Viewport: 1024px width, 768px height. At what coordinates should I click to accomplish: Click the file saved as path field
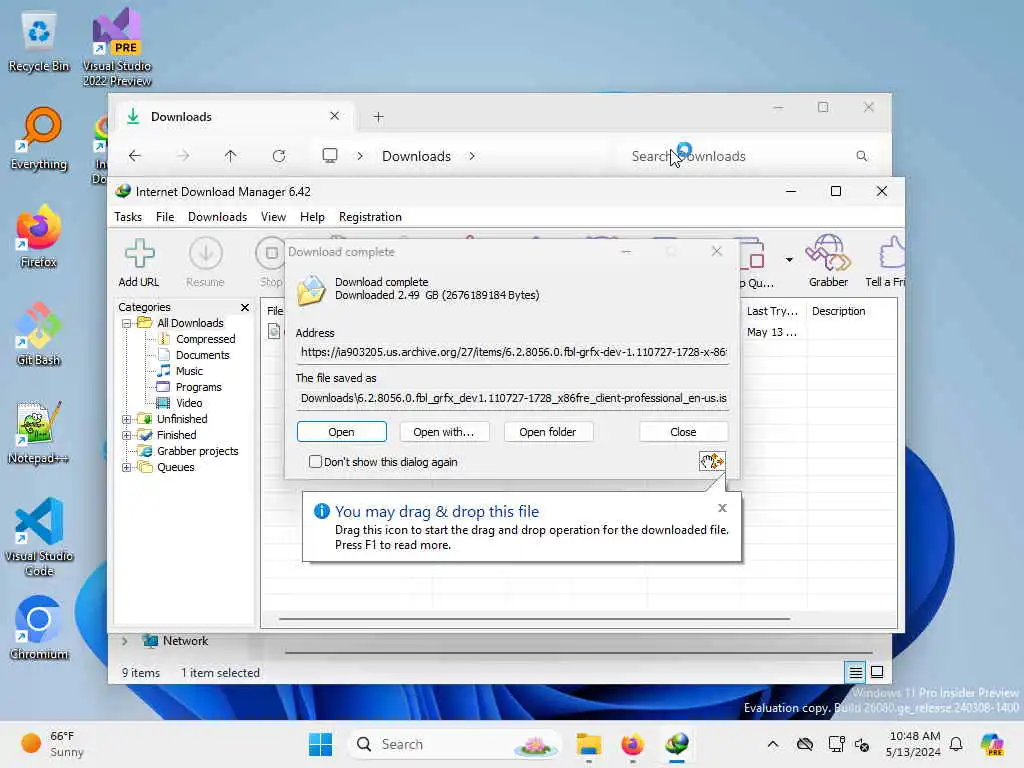pyautogui.click(x=513, y=398)
